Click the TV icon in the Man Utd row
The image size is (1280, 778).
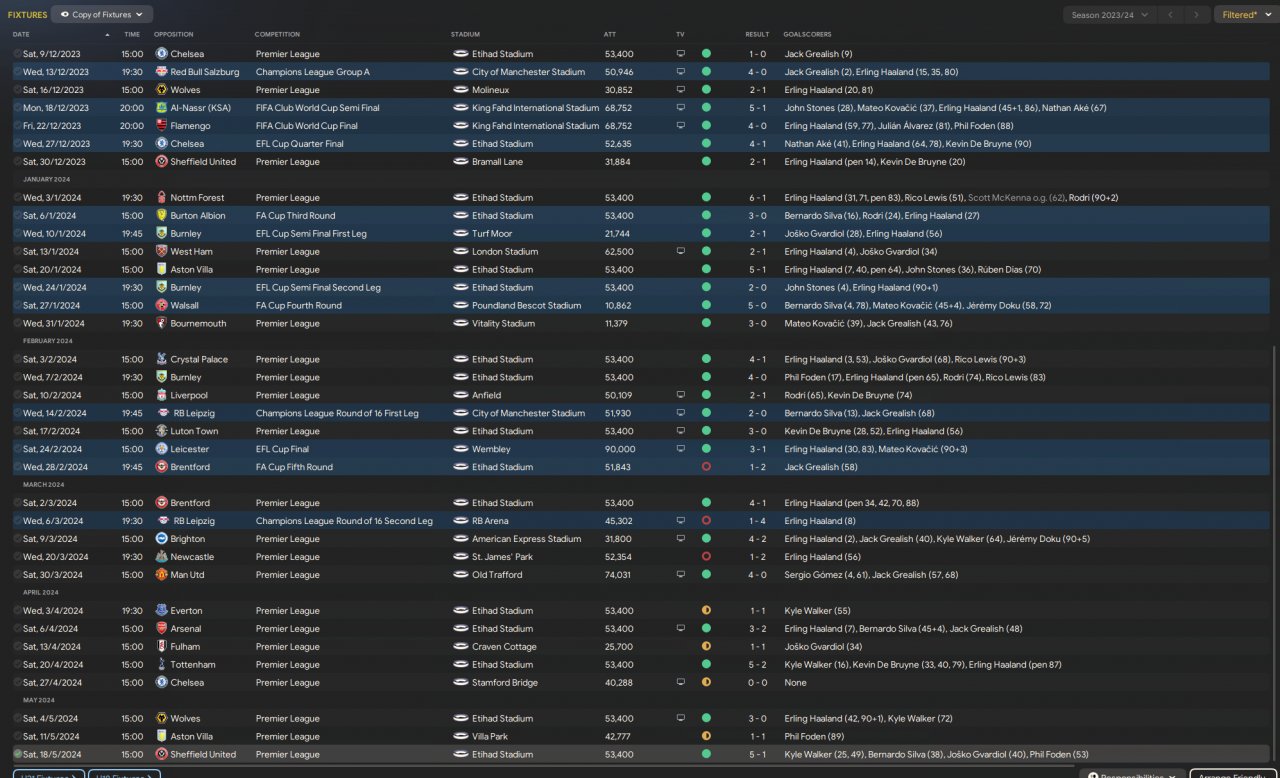coord(681,575)
